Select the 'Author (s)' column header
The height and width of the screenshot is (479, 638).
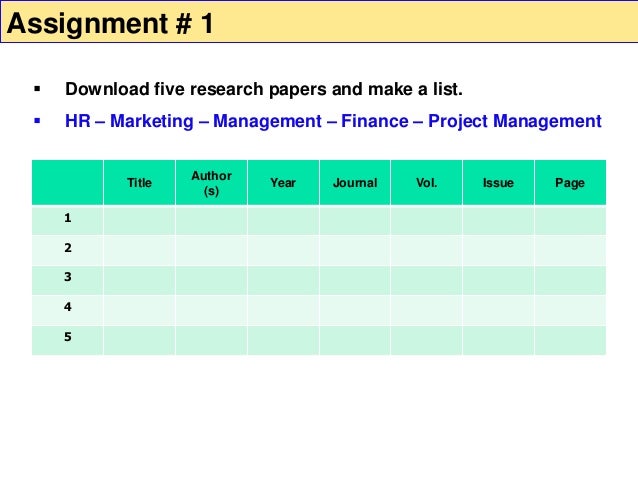click(x=211, y=183)
